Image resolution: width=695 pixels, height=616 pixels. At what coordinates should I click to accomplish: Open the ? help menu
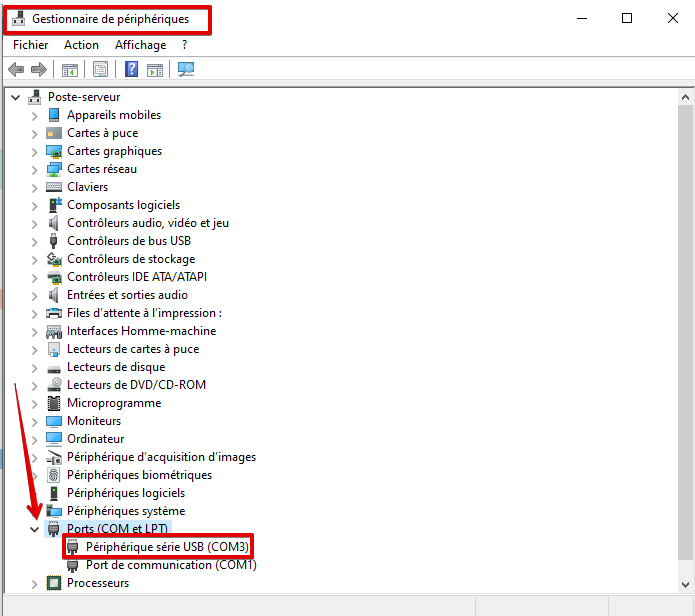(x=184, y=45)
